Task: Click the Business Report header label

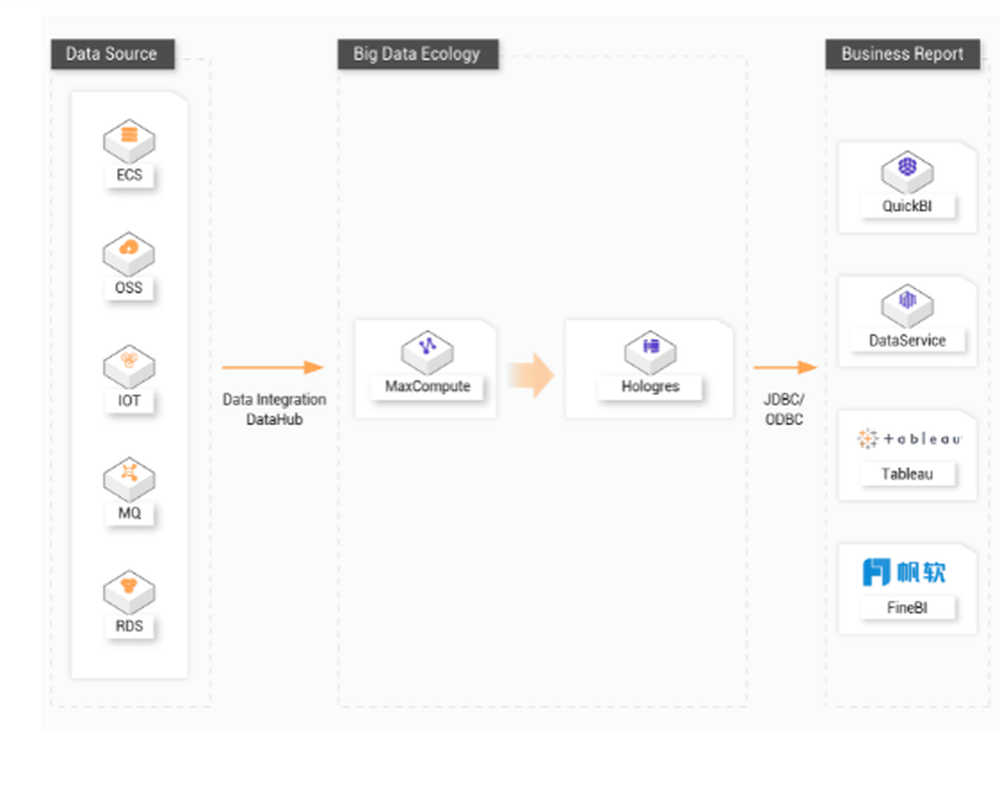Action: (x=902, y=54)
